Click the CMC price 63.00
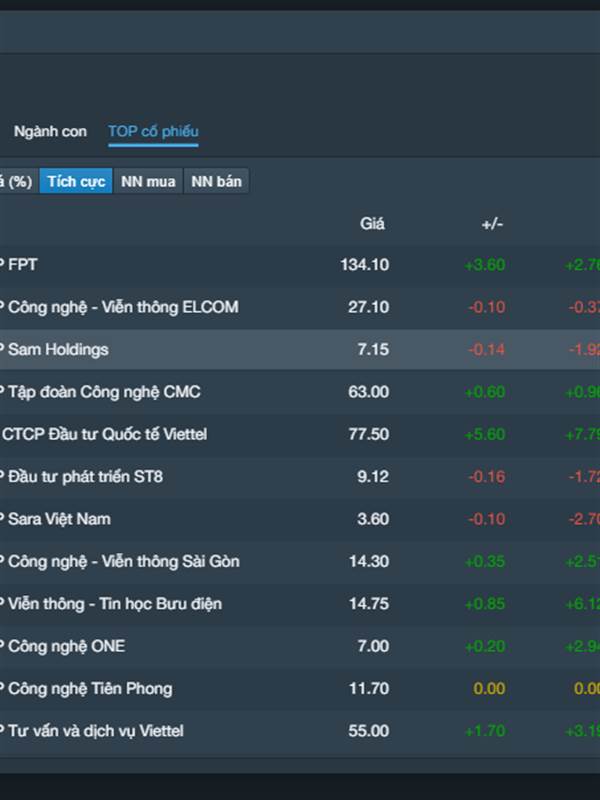This screenshot has height=800, width=600. 368,392
